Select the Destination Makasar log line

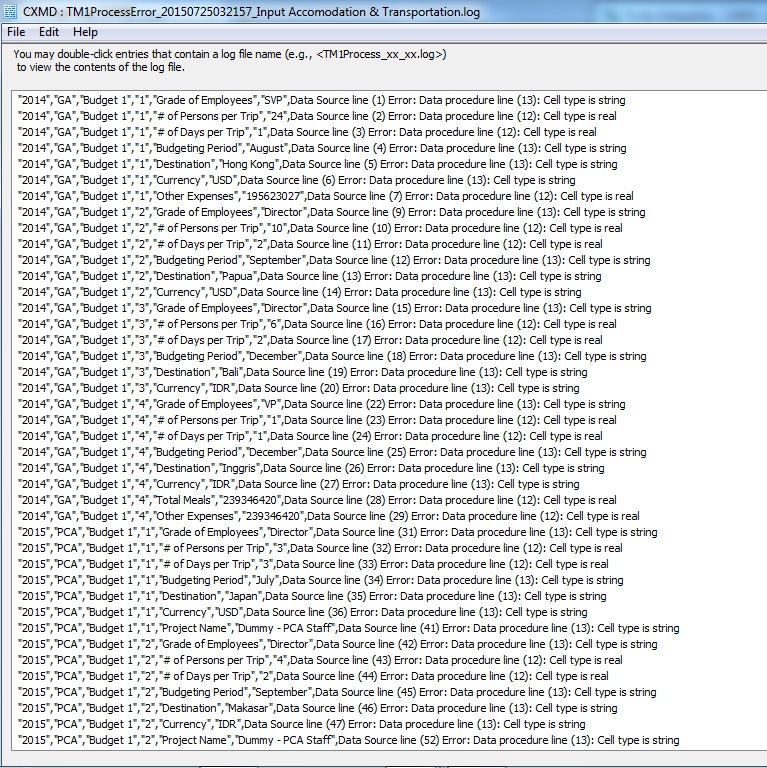pyautogui.click(x=318, y=708)
